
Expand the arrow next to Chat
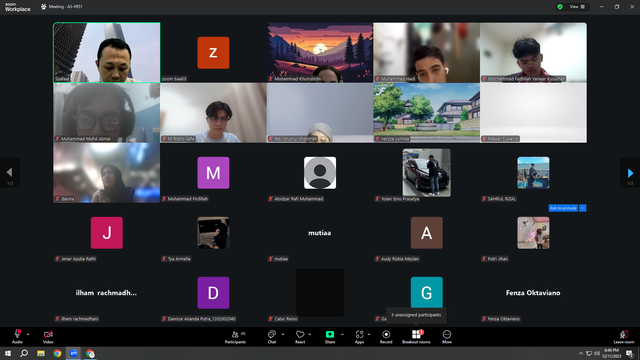coord(283,334)
